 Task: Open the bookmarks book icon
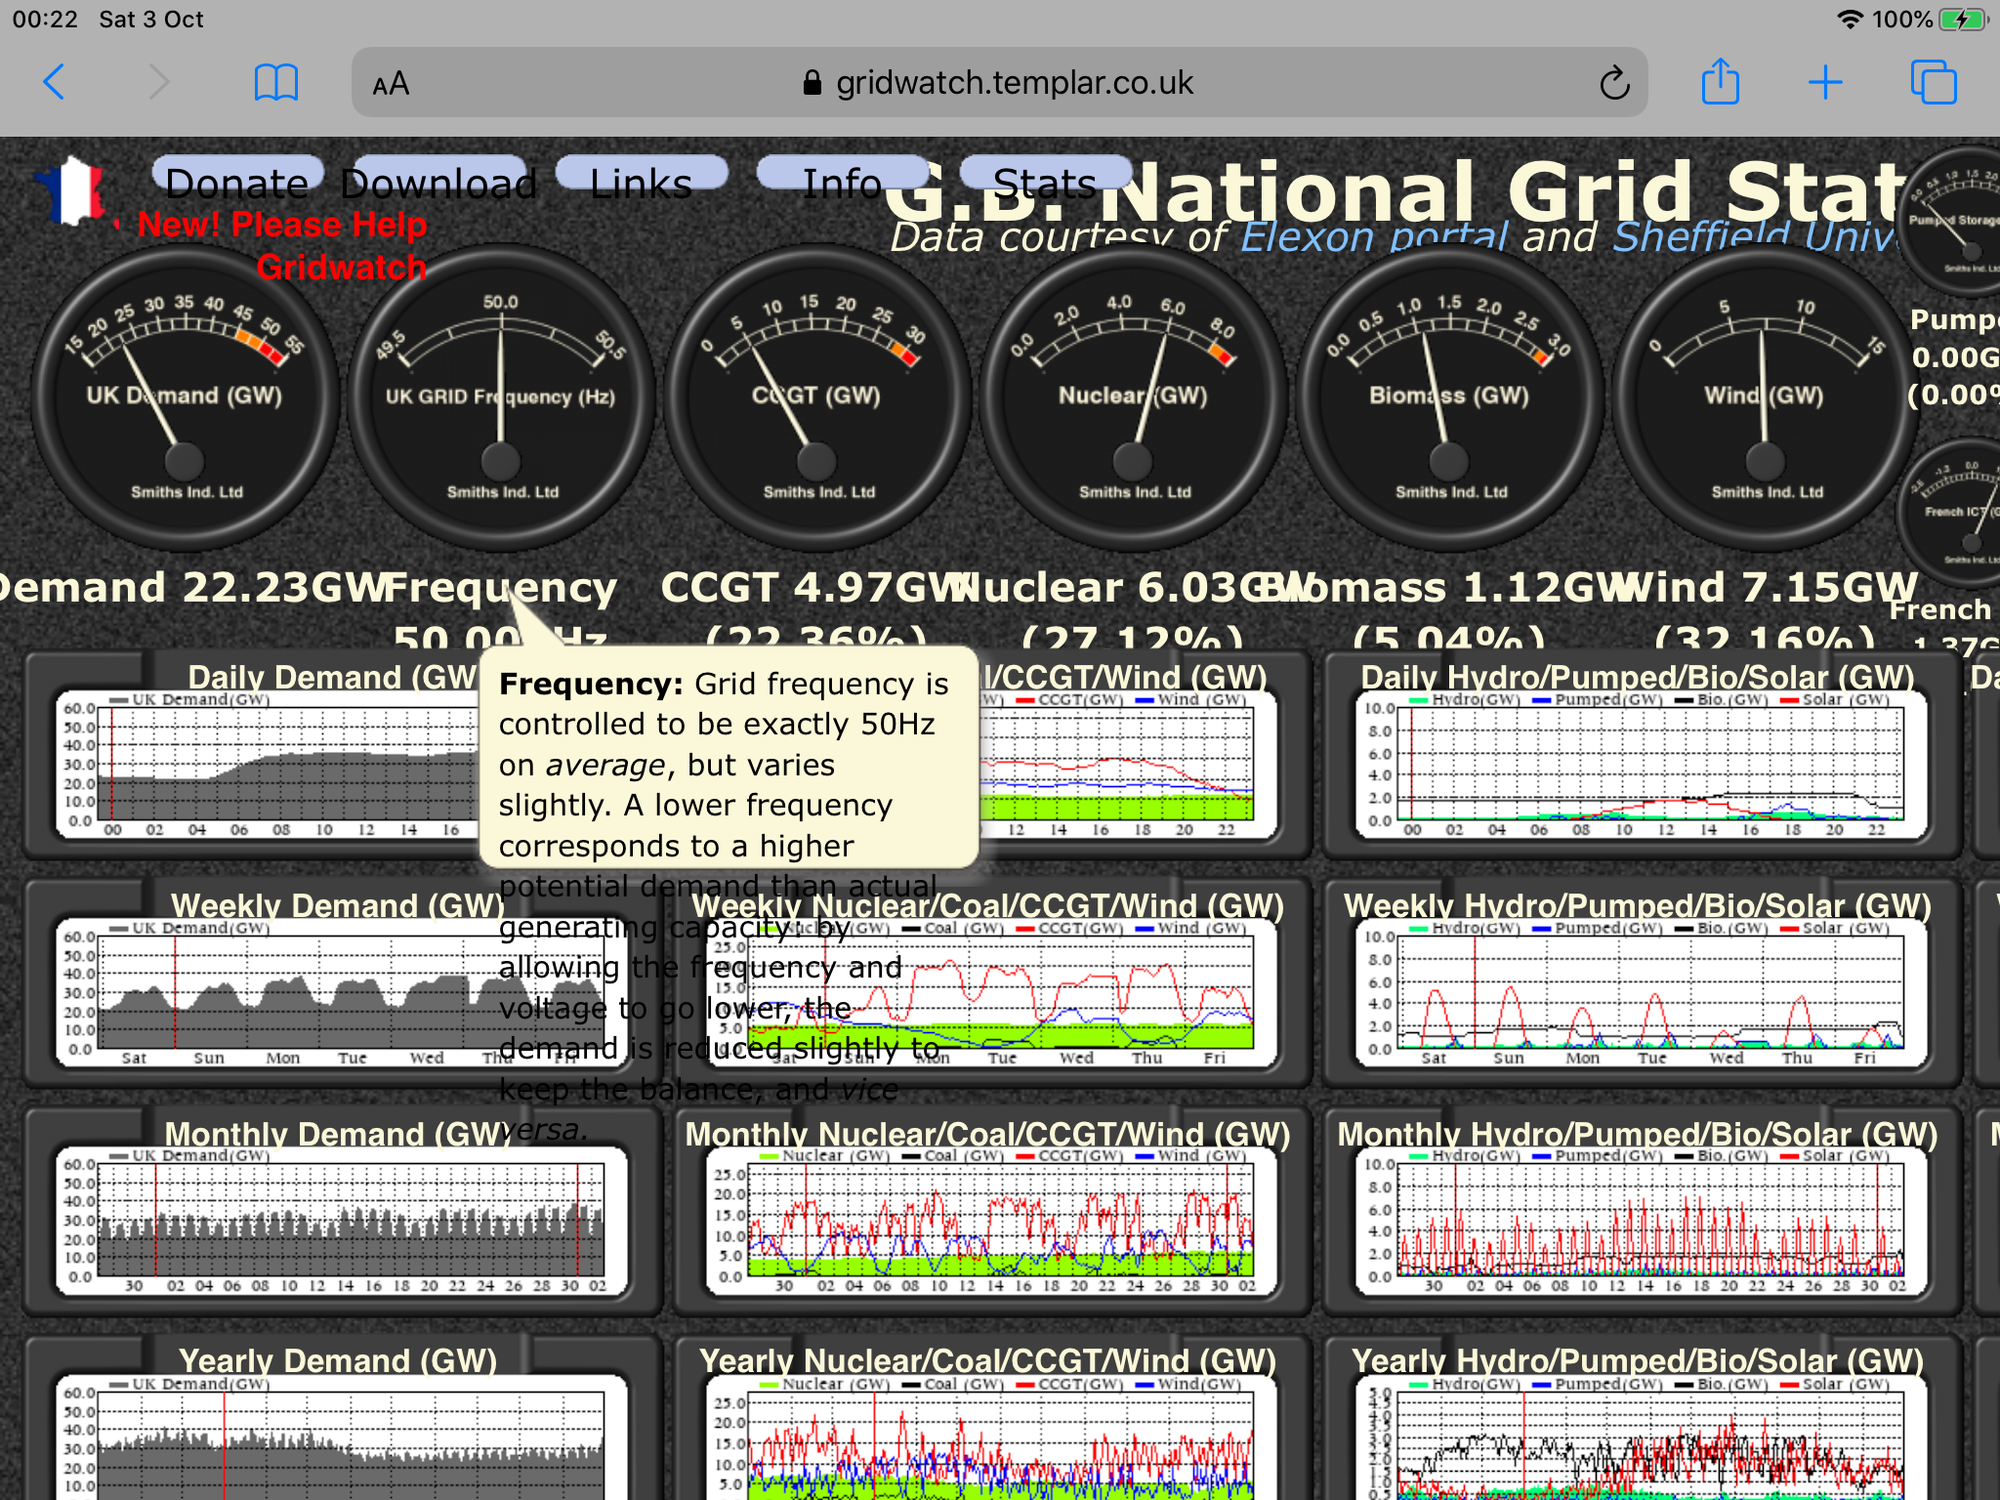pos(275,82)
